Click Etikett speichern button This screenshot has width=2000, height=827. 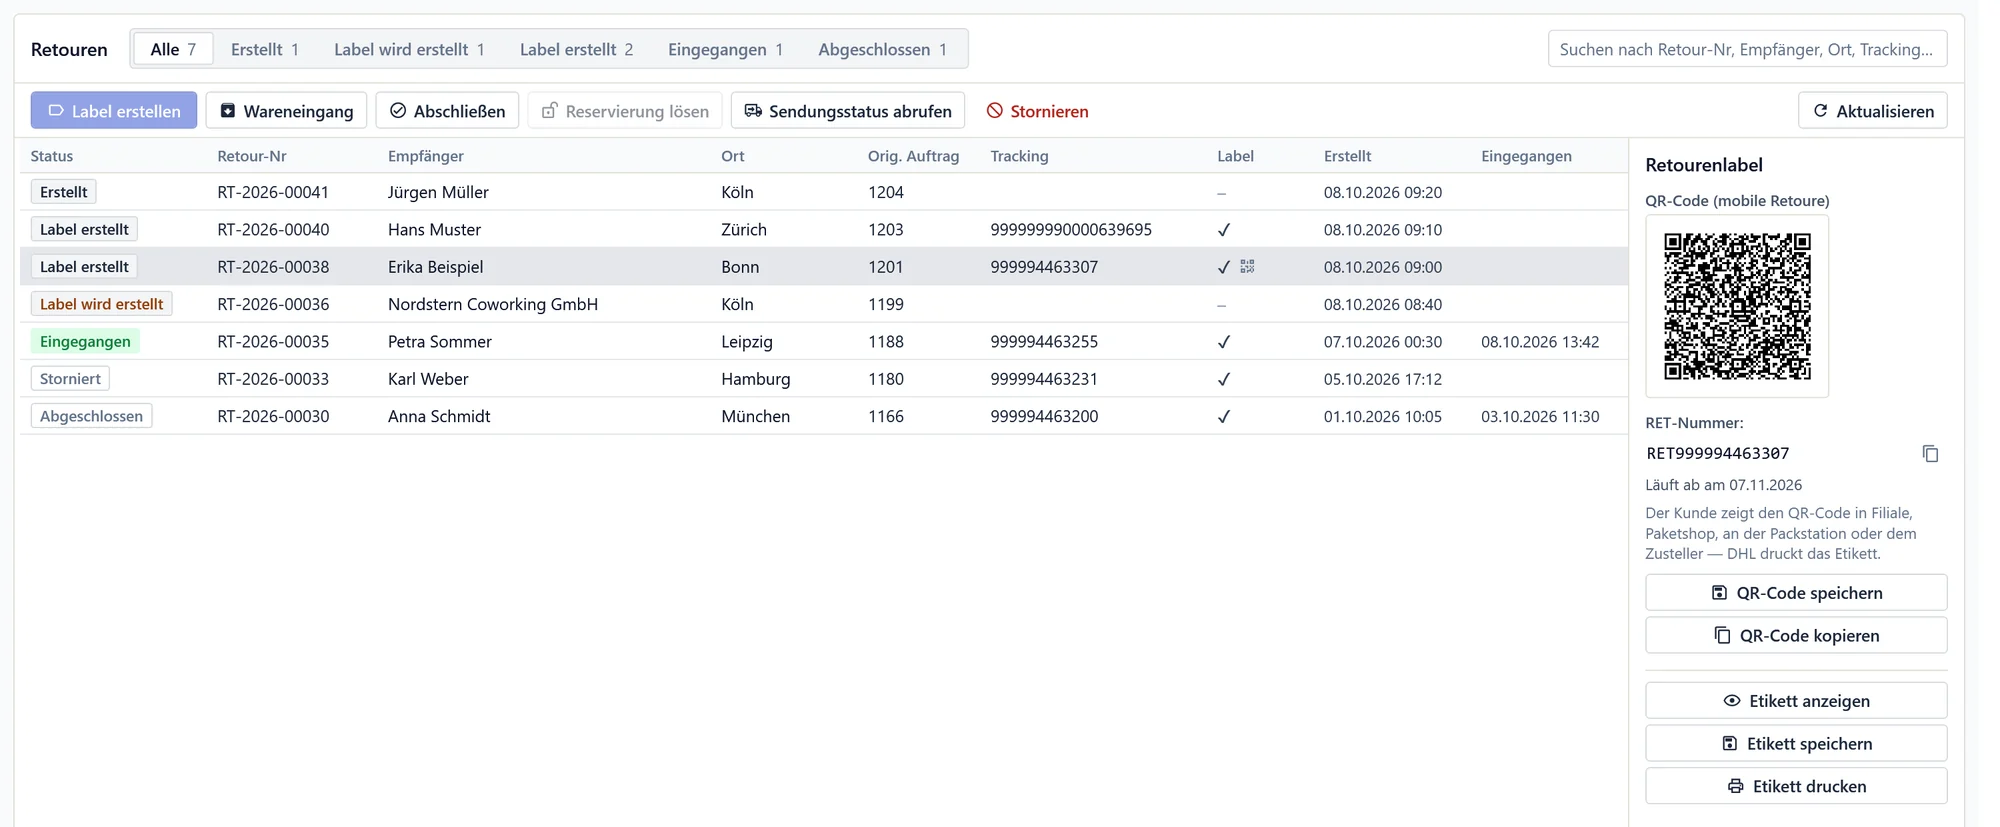(1796, 744)
